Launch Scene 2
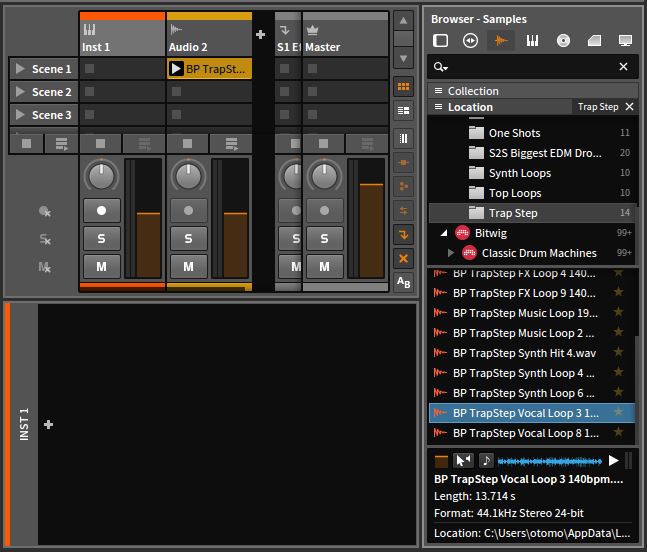The image size is (647, 552). [20, 92]
